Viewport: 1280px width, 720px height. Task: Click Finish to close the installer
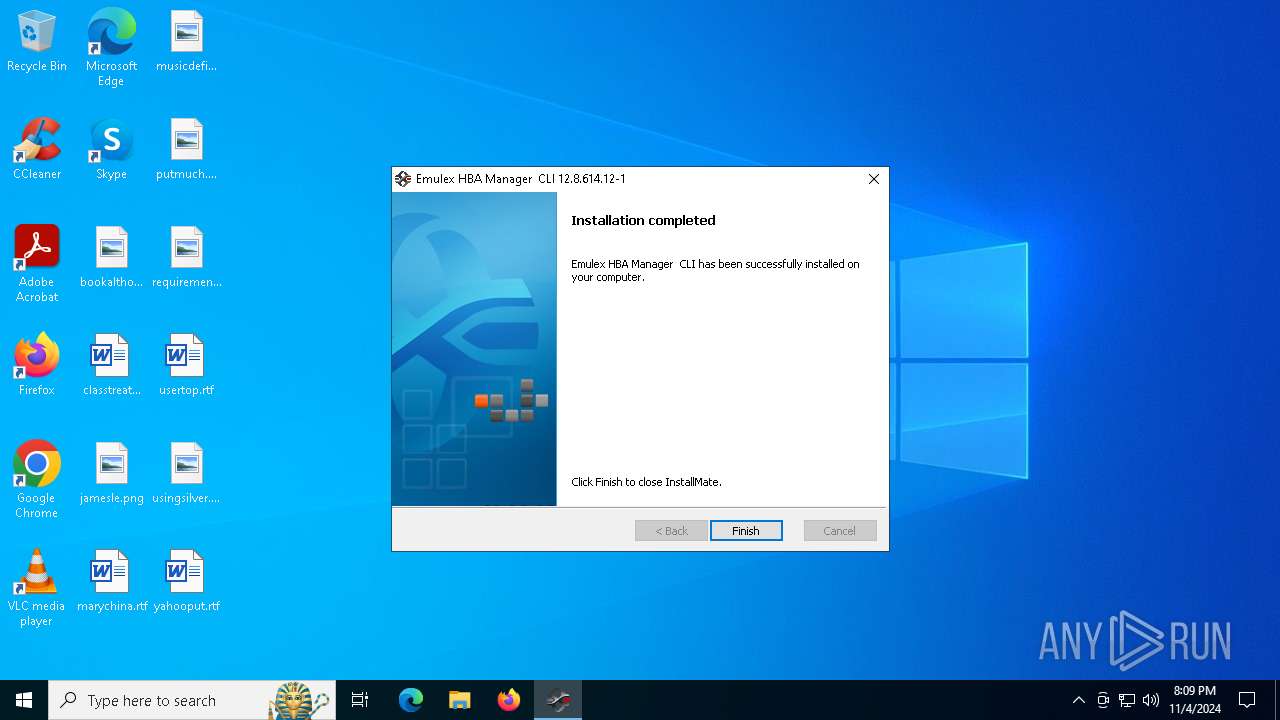746,531
